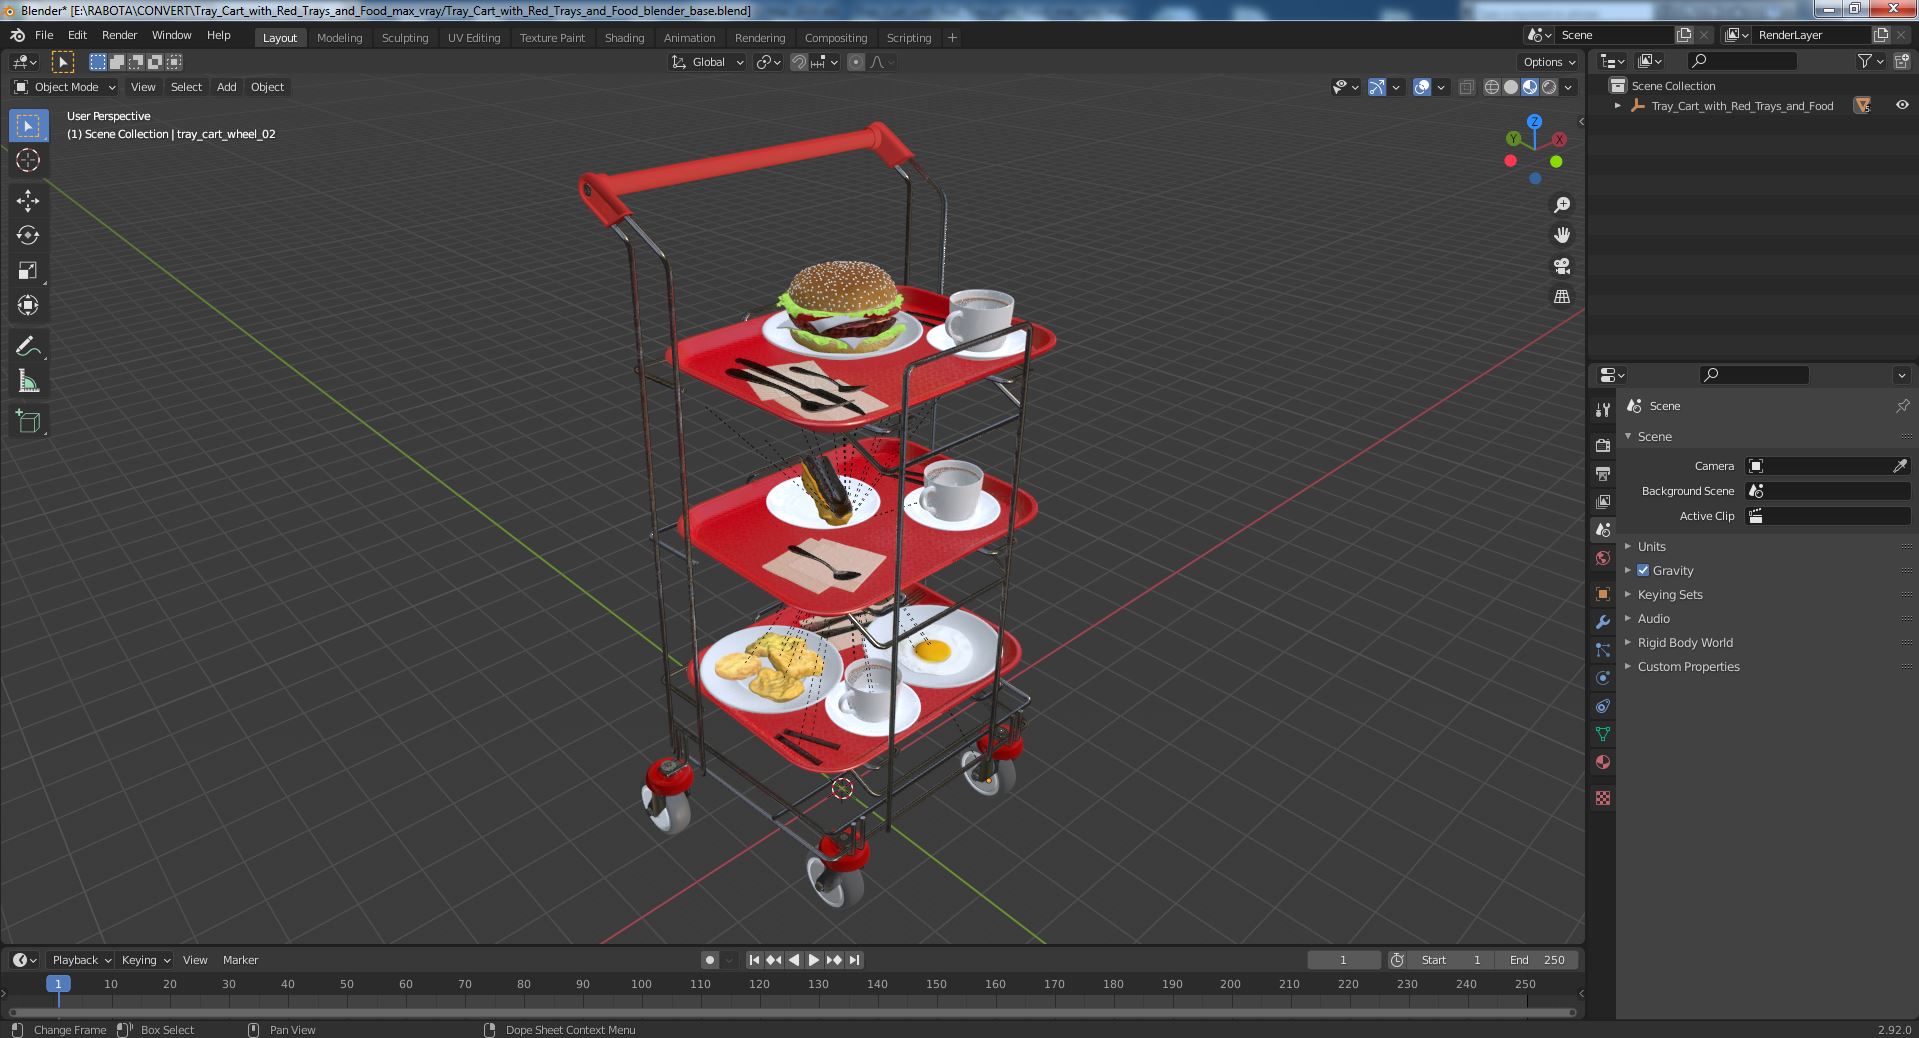Hide Tray_Cart_with_Red_Trays_and_Food collection with eye icon
Screen dimensions: 1919x1038
tap(1901, 105)
